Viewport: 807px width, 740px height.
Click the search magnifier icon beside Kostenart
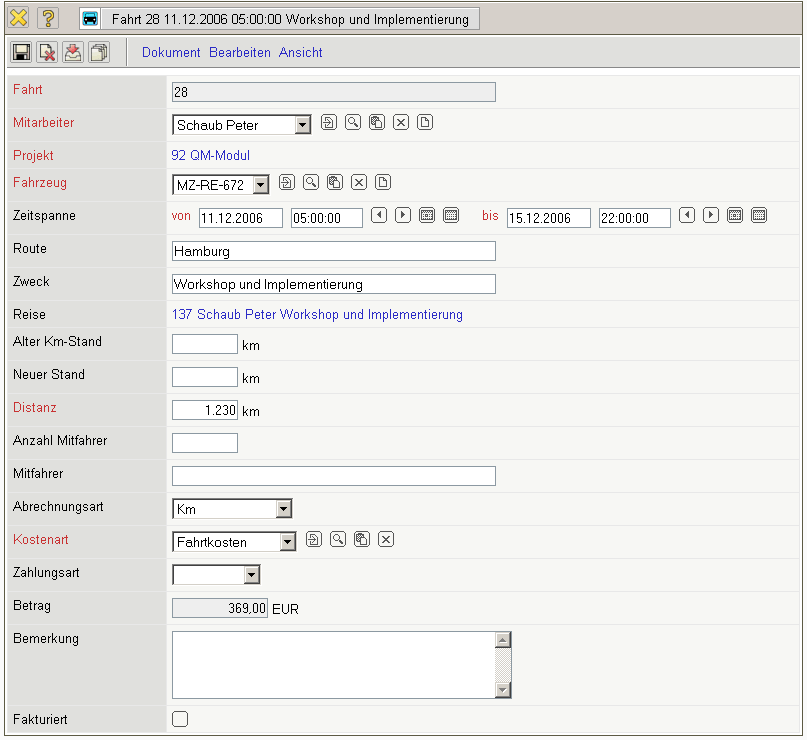(x=338, y=540)
